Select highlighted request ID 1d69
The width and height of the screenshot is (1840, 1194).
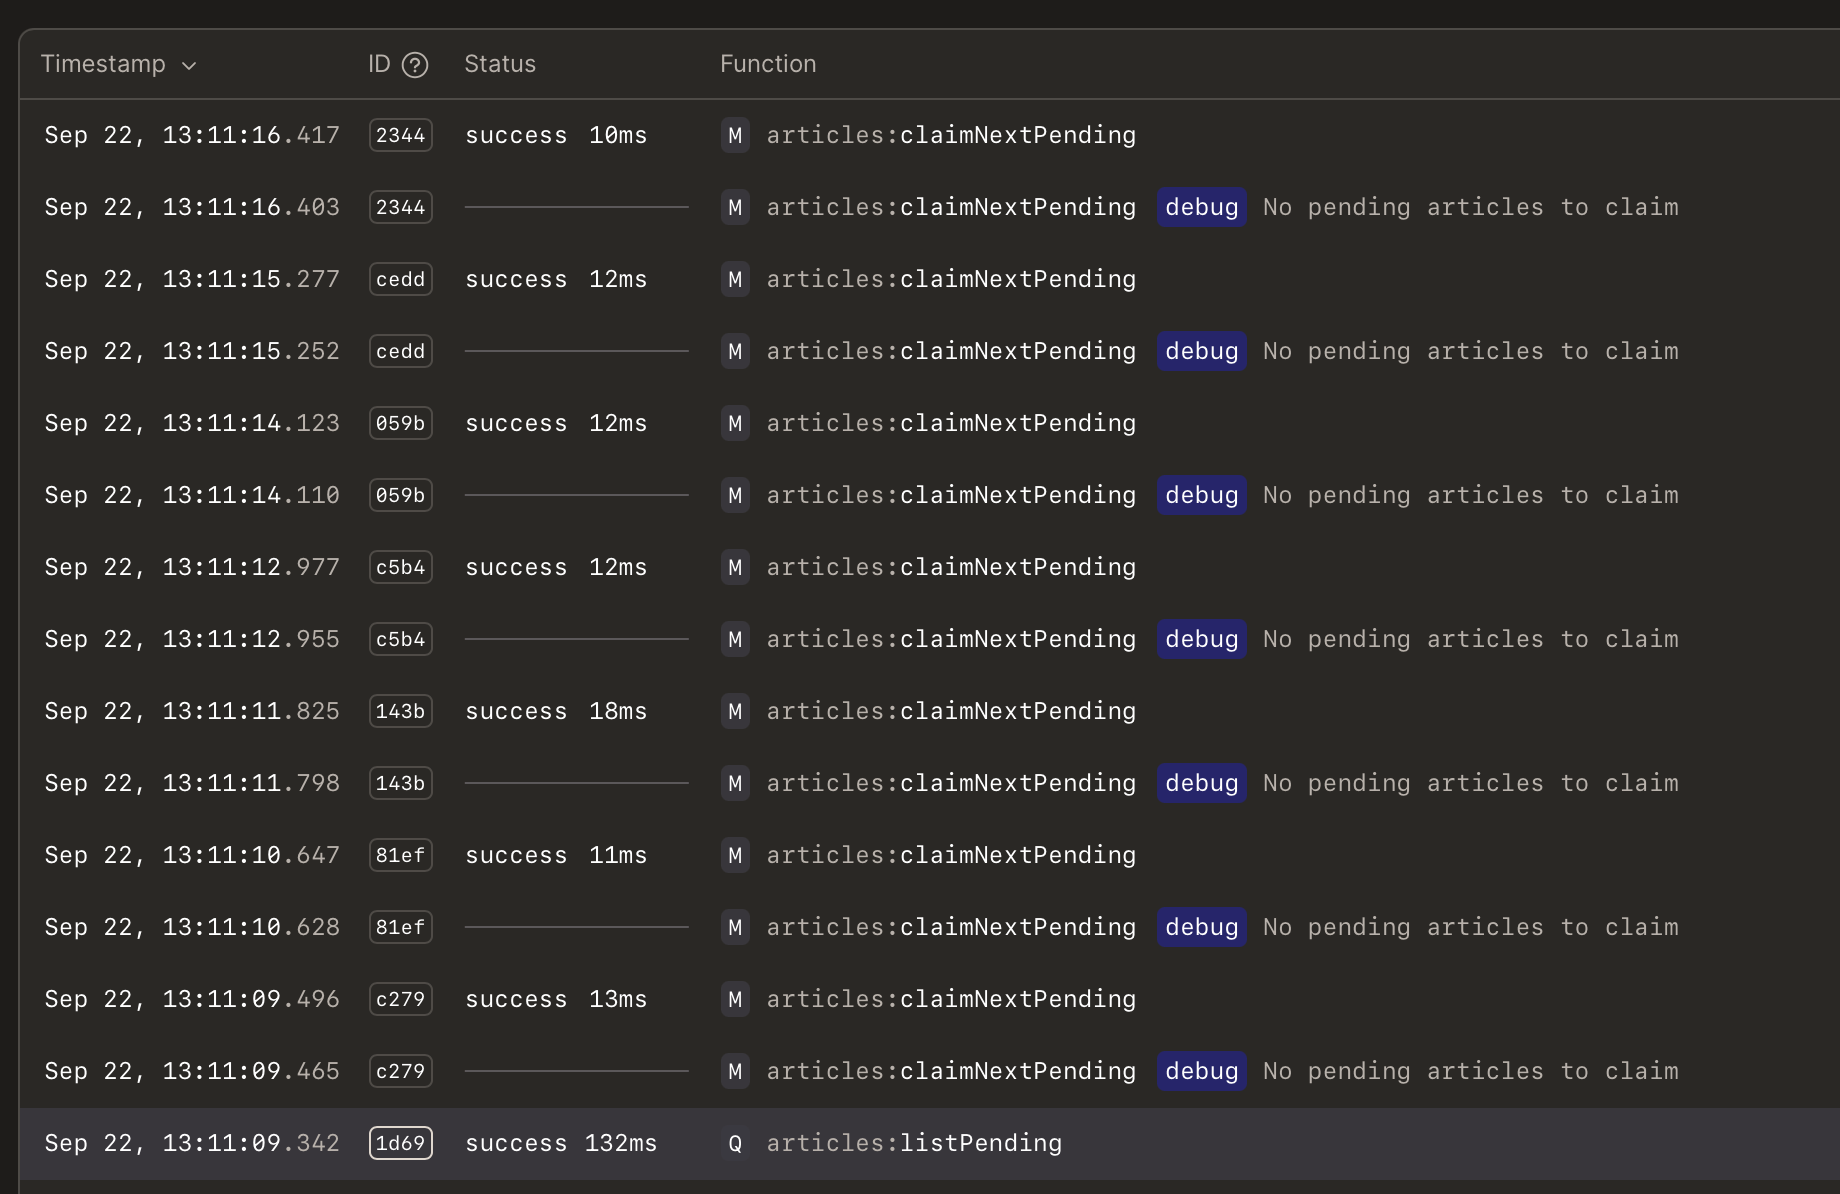[x=400, y=1143]
